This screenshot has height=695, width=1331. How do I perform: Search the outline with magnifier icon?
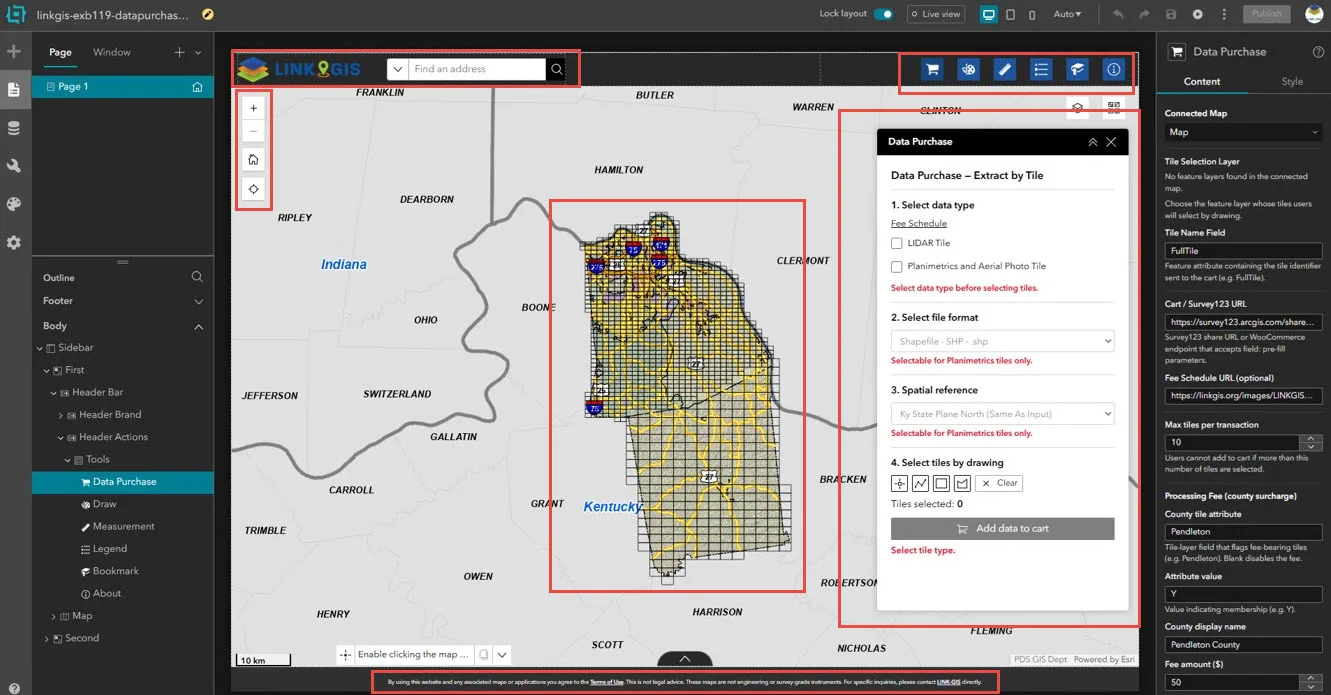(197, 277)
